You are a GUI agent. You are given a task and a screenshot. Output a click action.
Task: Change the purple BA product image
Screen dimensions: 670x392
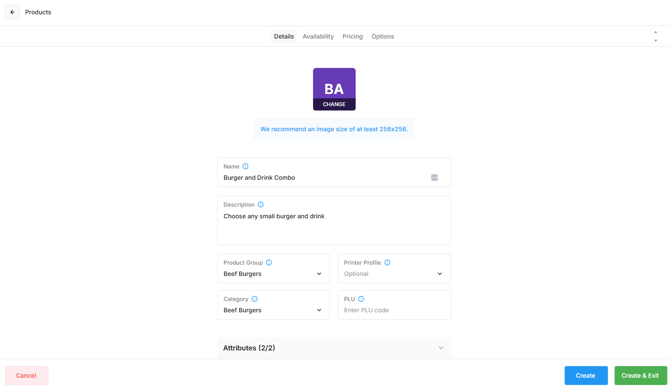point(334,89)
